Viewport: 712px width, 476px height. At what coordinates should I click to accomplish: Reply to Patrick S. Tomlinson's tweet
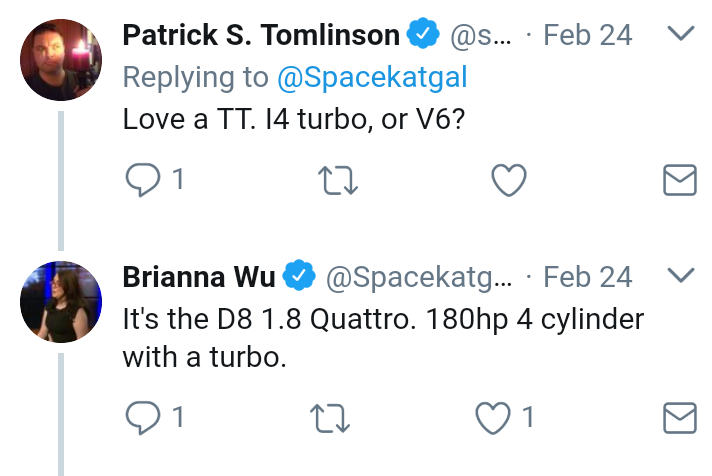(x=143, y=180)
